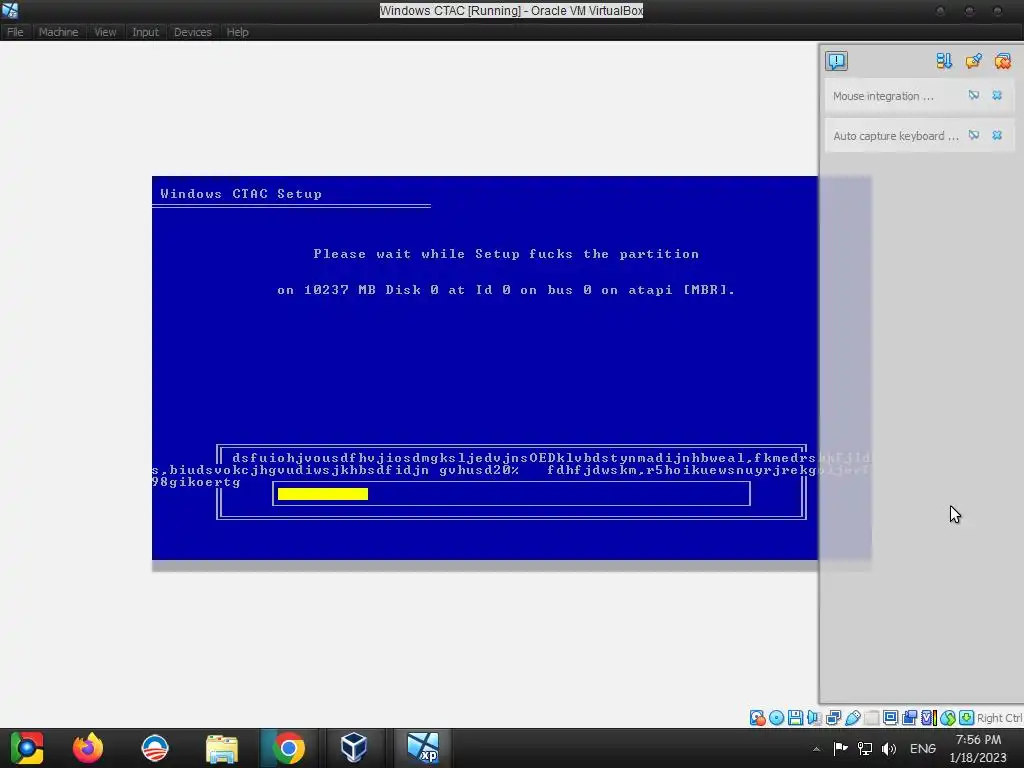Image resolution: width=1024 pixels, height=768 pixels.
Task: Click the floppy disk status icon
Action: pos(795,718)
